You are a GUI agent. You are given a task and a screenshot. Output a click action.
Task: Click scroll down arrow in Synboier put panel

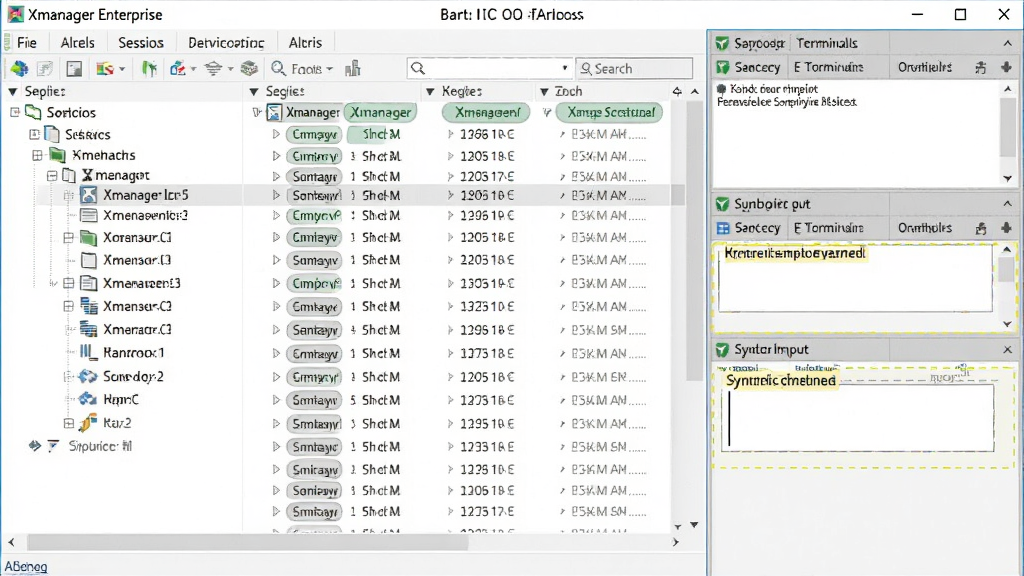[x=1008, y=324]
